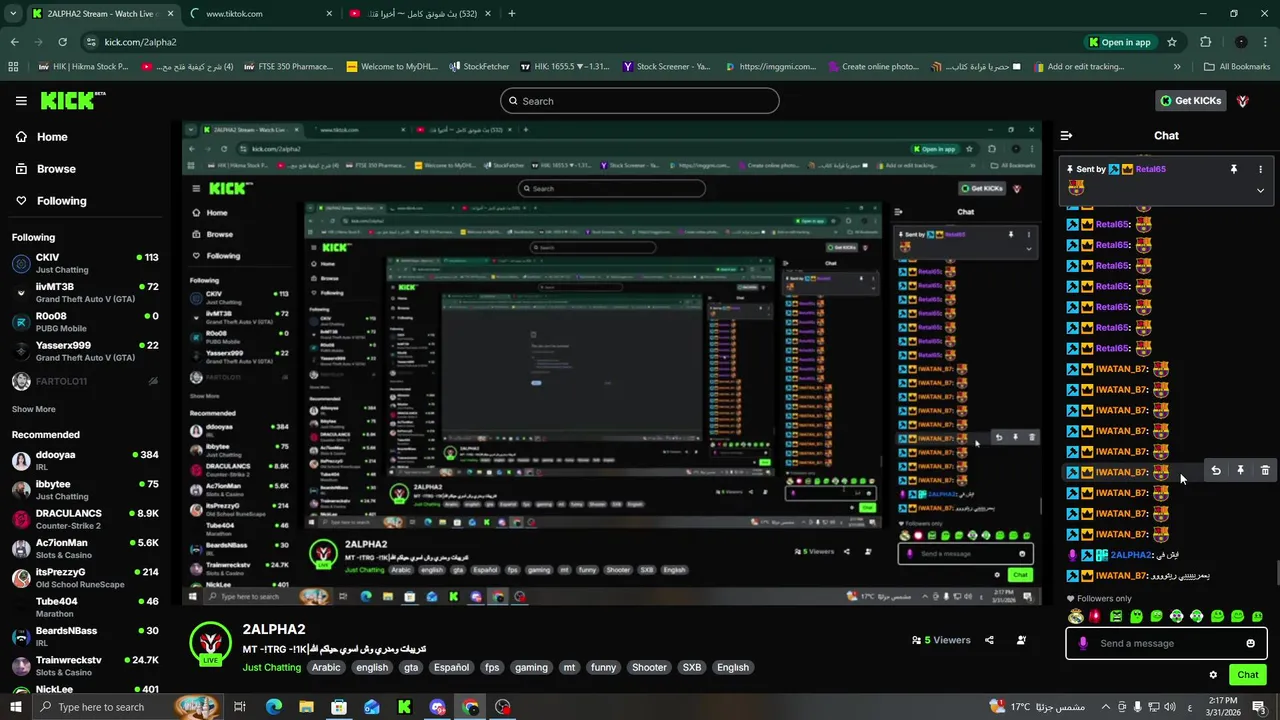The height and width of the screenshot is (720, 1280).
Task: Focus the Kick Search field
Action: tap(640, 101)
